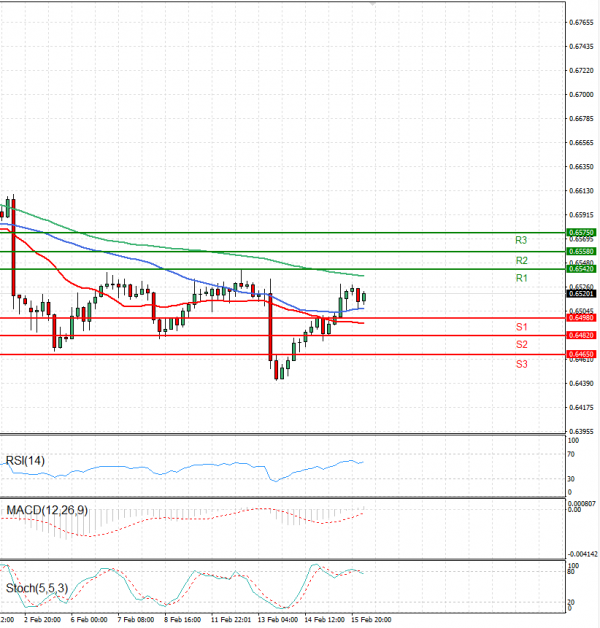Click the S3 support label
Image resolution: width=600 pixels, height=628 pixels.
coord(521,364)
